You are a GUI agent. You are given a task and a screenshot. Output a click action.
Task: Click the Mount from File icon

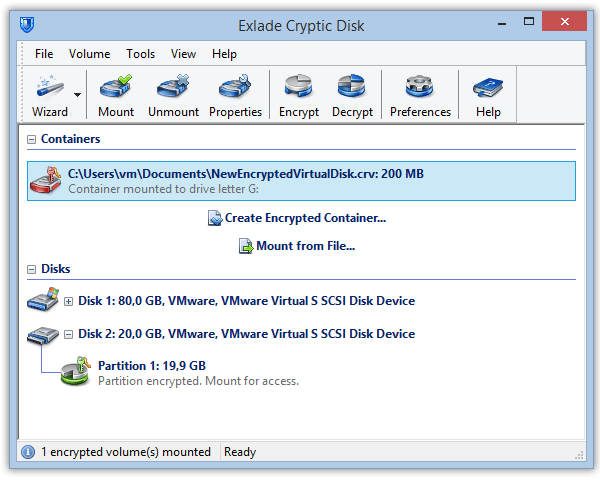[246, 246]
